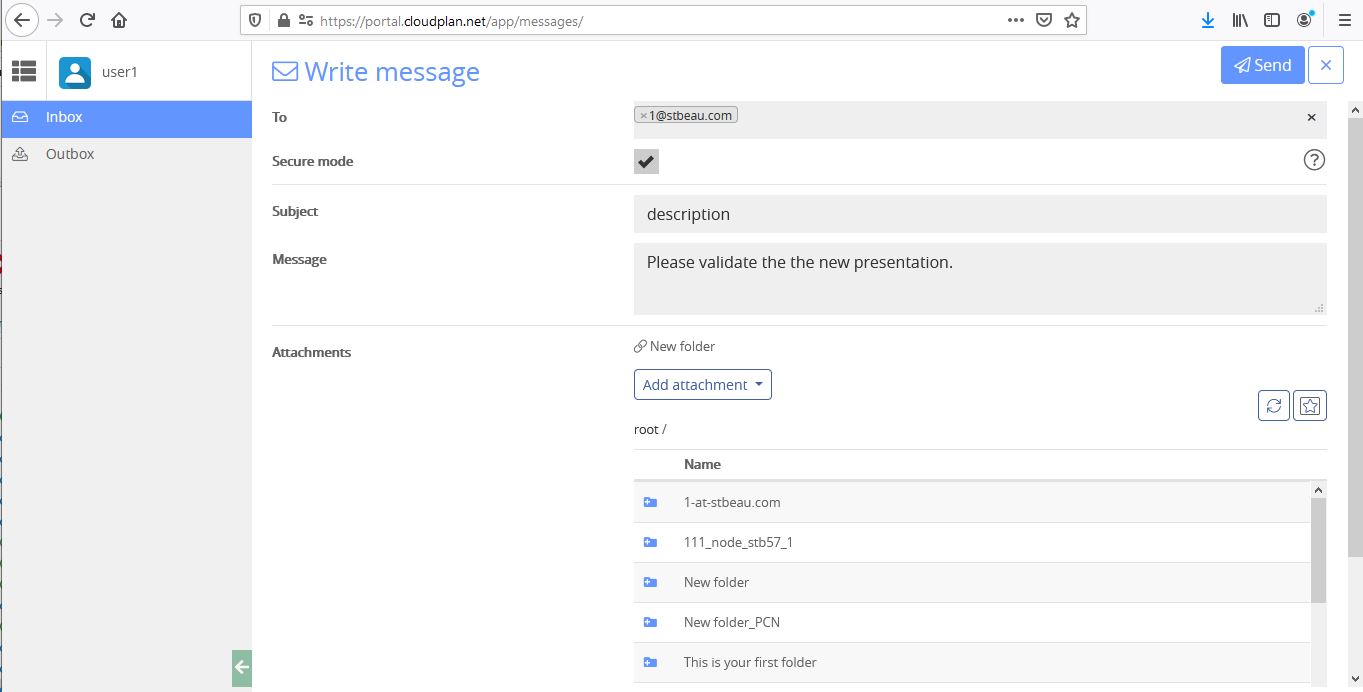Click the Outbox upload icon
This screenshot has width=1363, height=692.
pos(22,153)
